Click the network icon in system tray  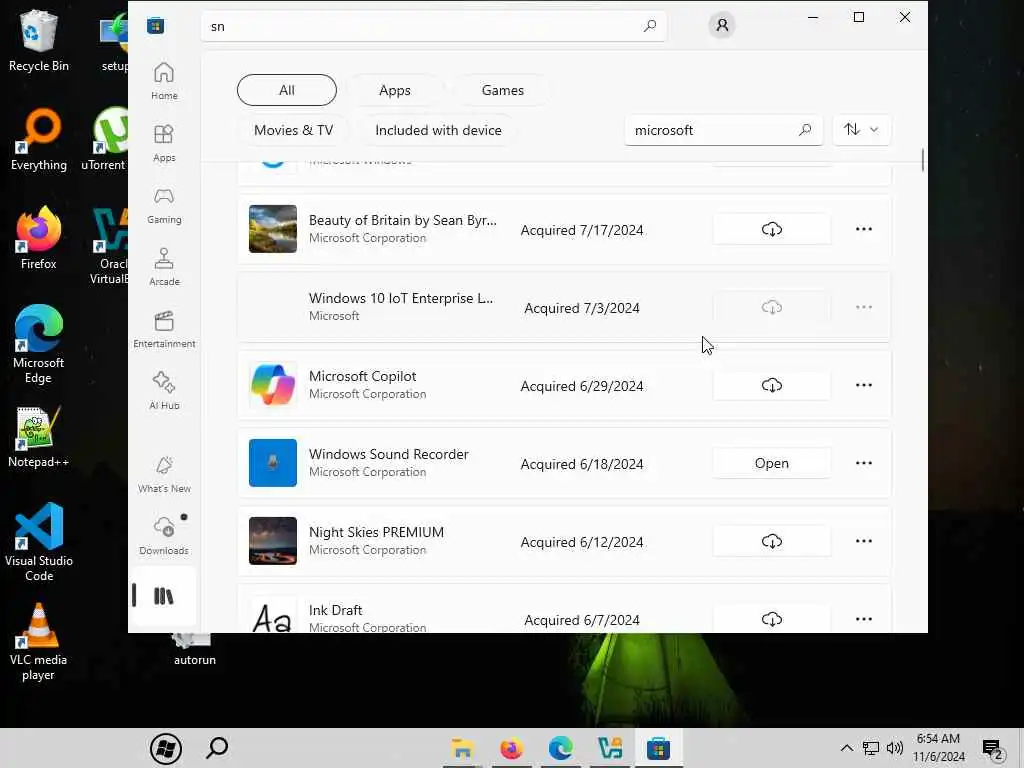click(x=871, y=748)
